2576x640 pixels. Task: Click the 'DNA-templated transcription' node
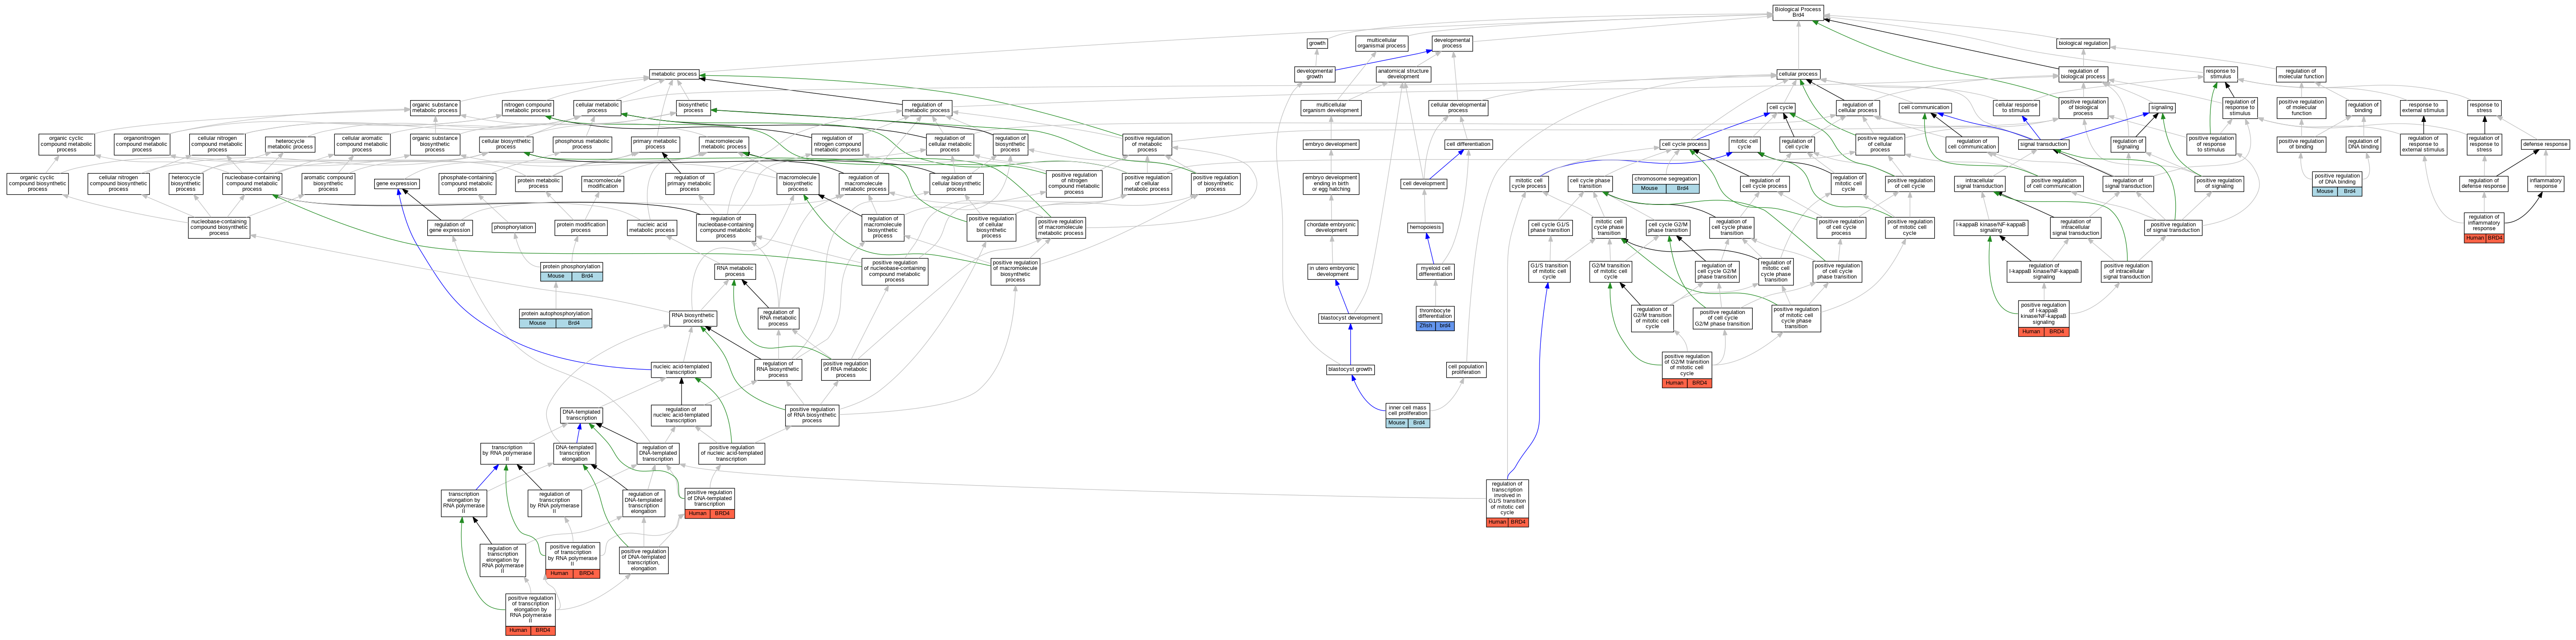581,415
